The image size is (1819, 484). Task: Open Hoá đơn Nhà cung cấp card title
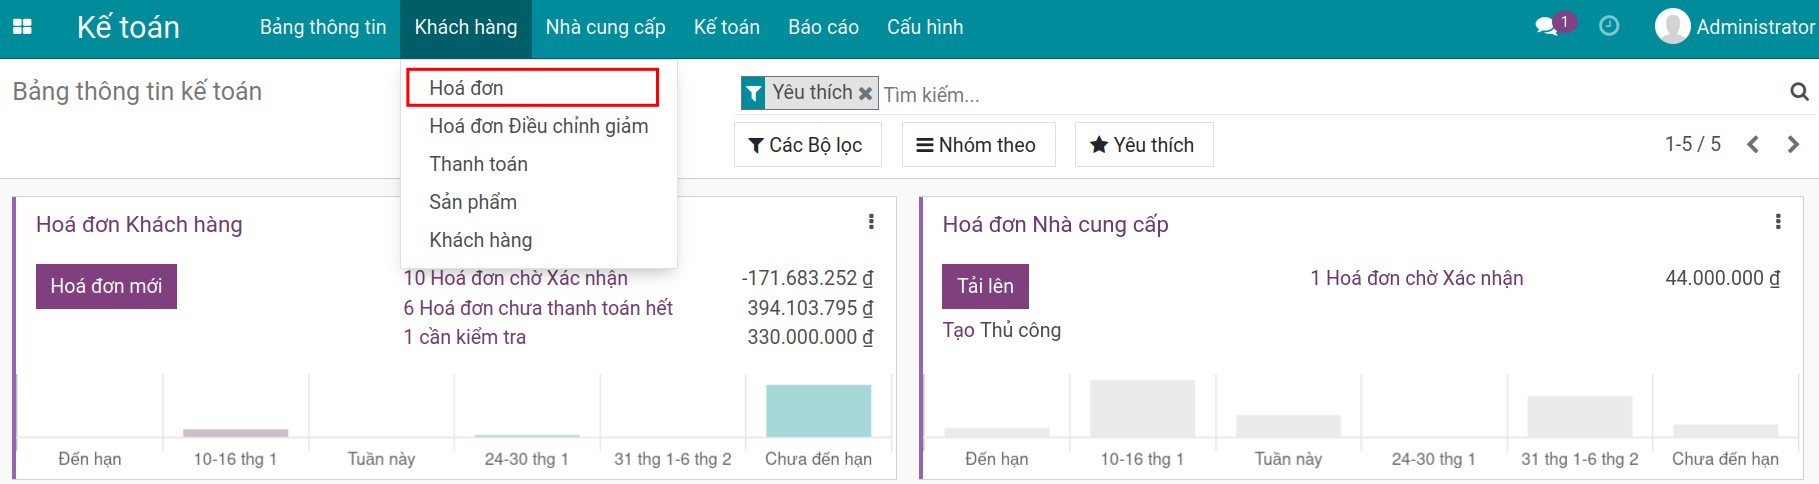click(x=1055, y=224)
